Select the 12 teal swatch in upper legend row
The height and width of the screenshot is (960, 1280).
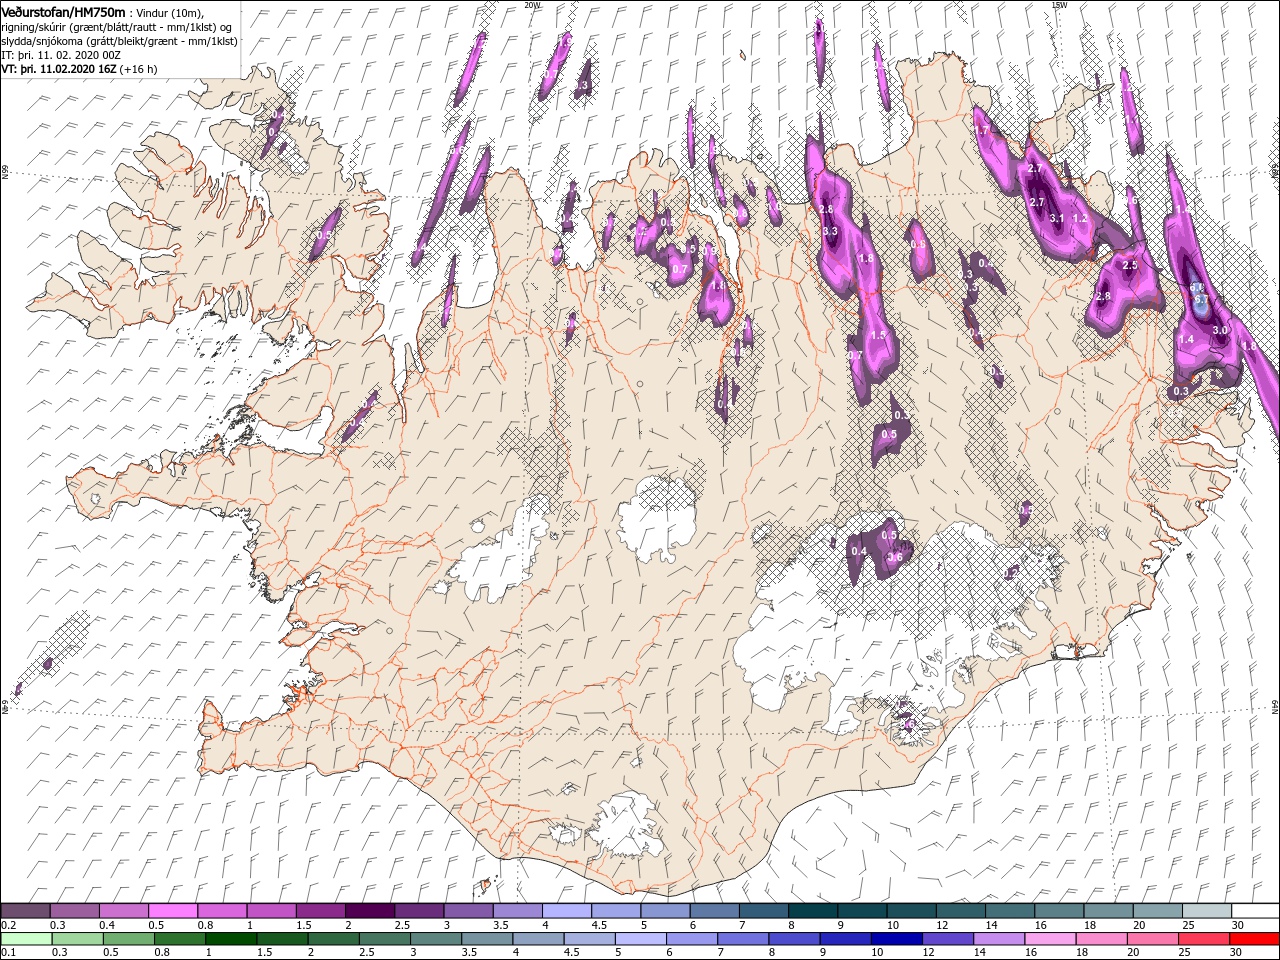coord(960,911)
